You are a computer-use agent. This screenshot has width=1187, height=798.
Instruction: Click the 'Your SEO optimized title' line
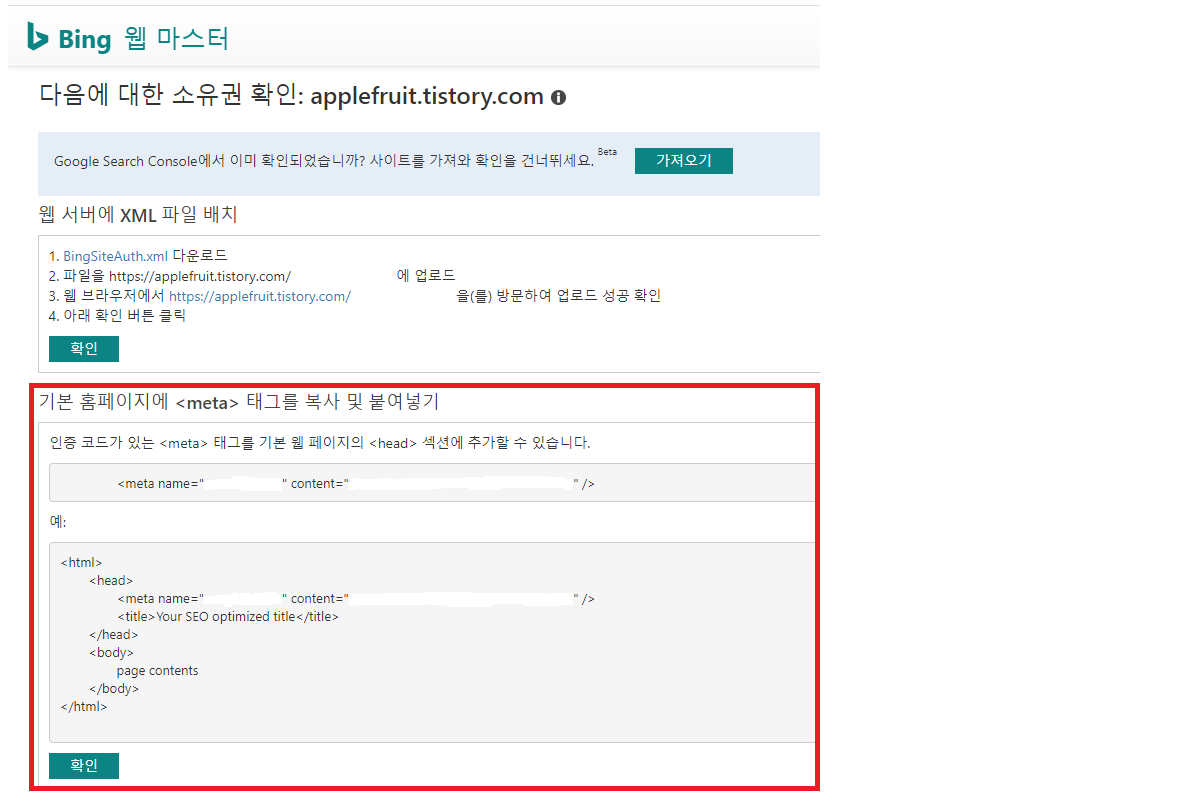(228, 617)
